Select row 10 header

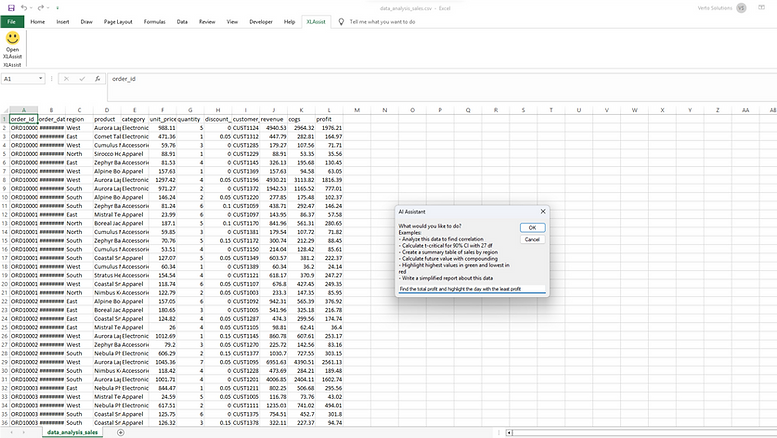tap(4, 197)
